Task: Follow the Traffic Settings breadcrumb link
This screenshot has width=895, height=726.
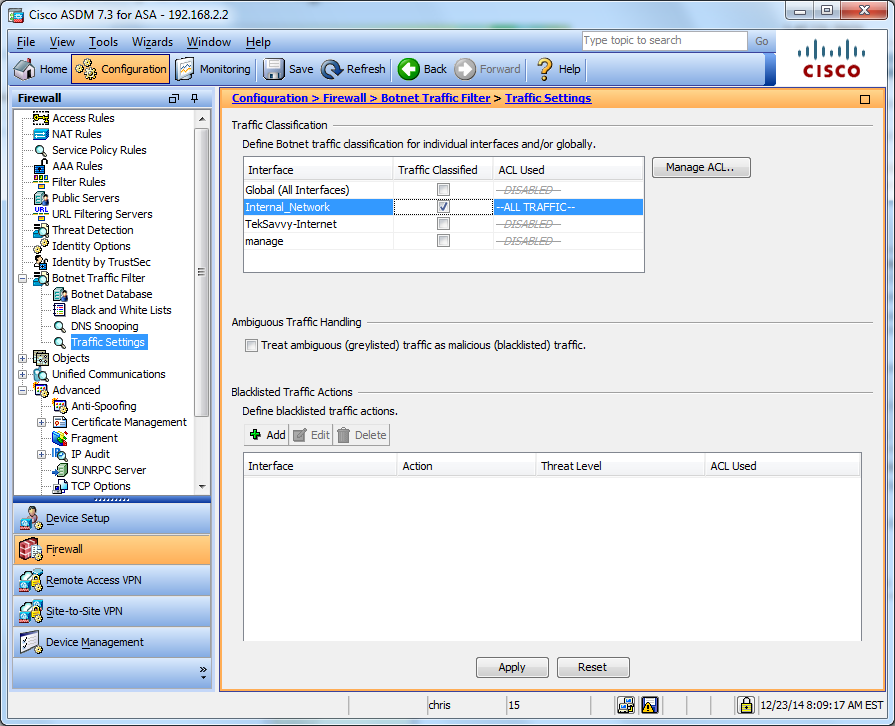Action: (x=548, y=98)
